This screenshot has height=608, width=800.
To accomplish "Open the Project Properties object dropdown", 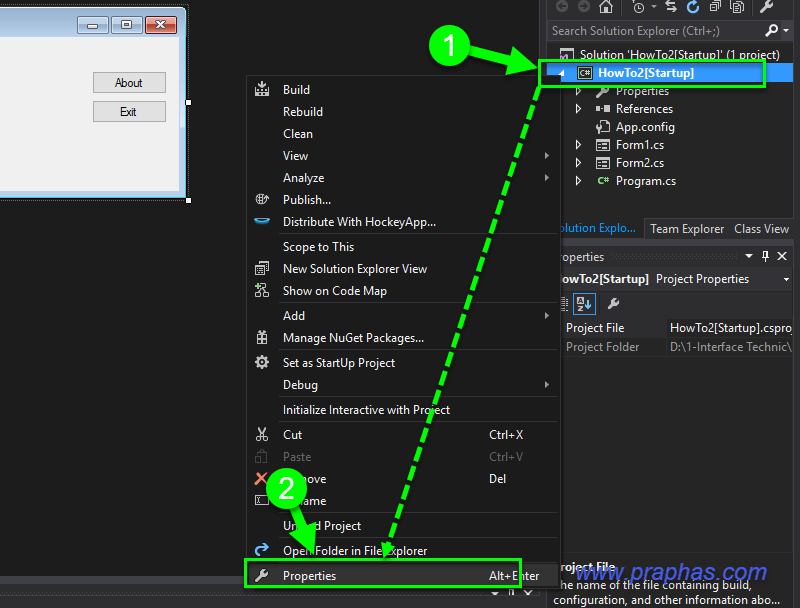I will point(786,279).
